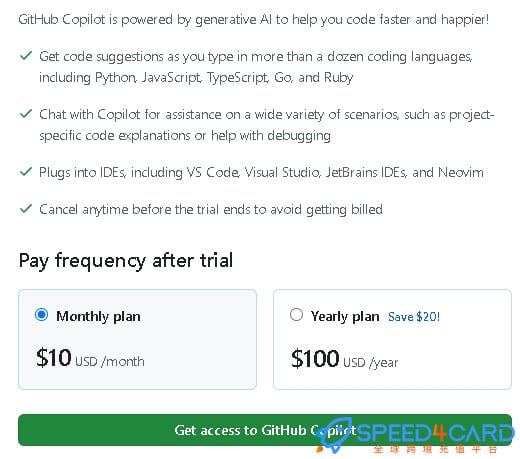
Task: Click the "Monthly plan" label text
Action: coord(98,316)
